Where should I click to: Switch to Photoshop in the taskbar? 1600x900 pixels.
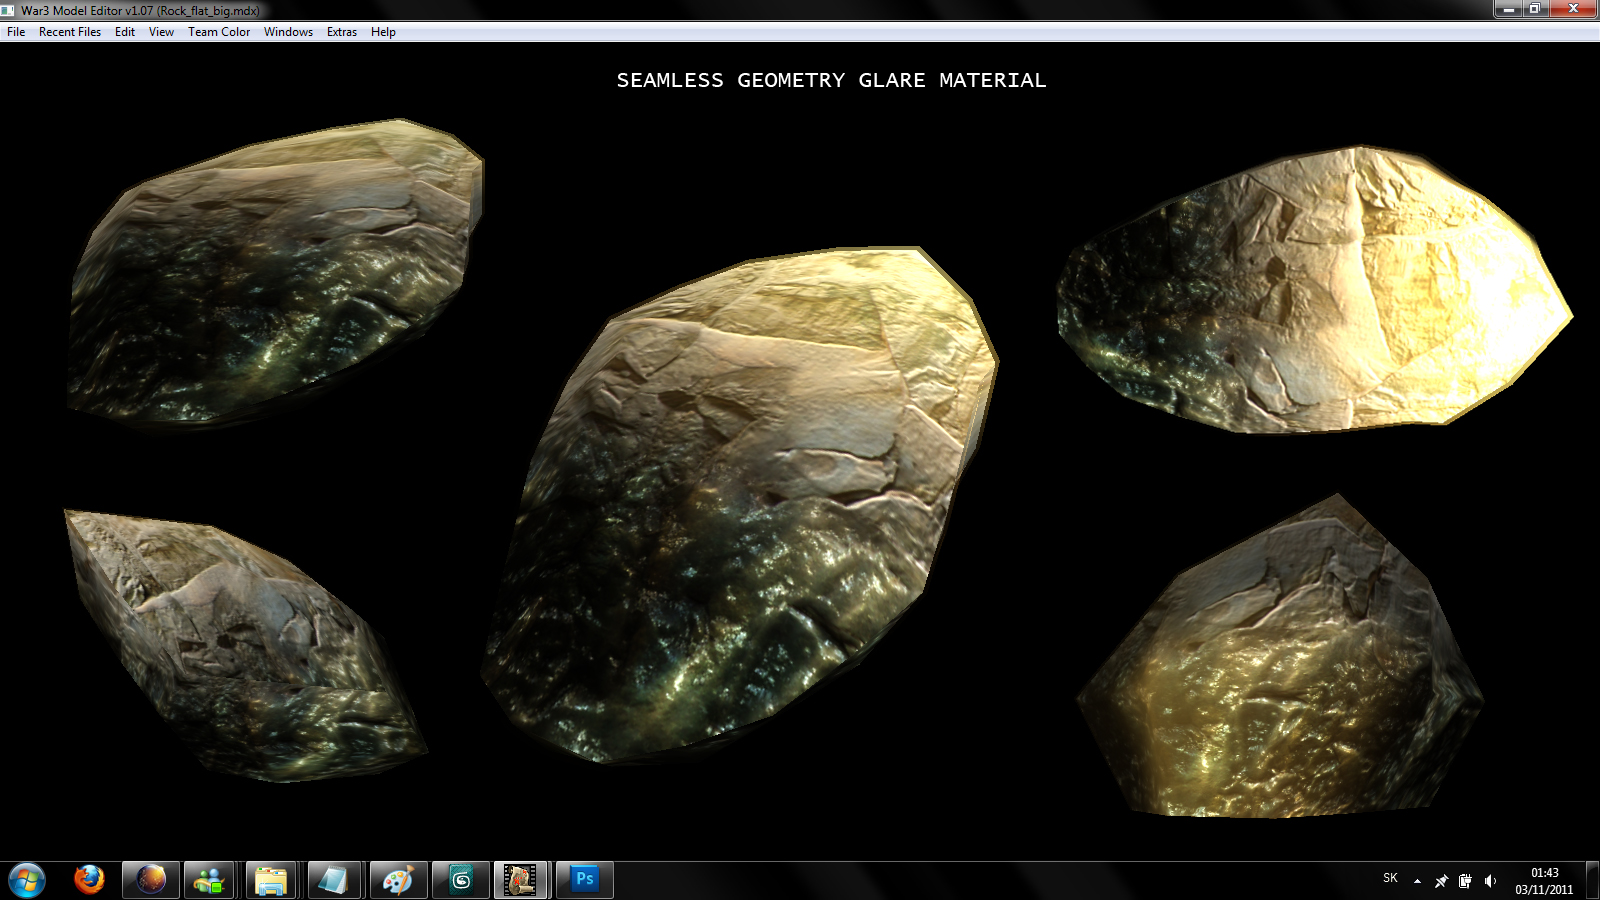(584, 880)
